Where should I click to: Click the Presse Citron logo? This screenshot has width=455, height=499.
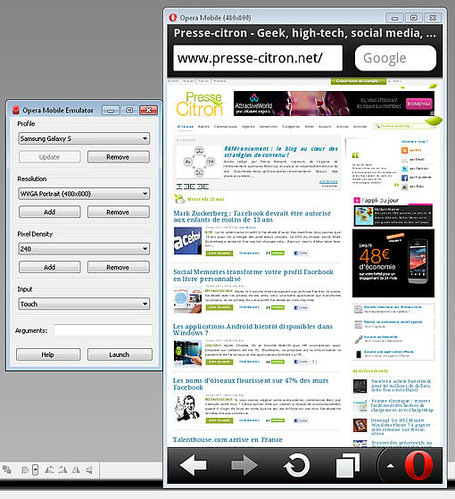click(199, 104)
